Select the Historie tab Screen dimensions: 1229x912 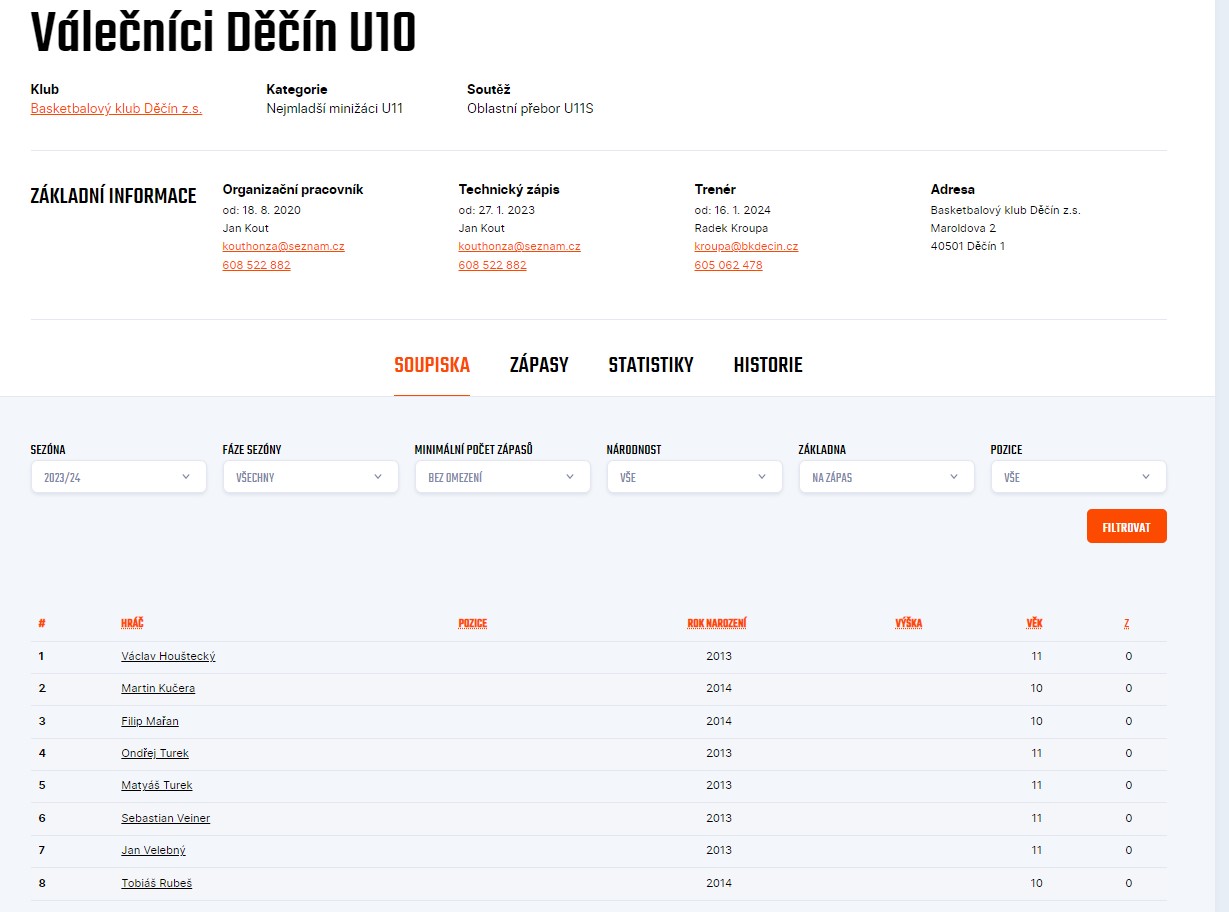coord(768,365)
